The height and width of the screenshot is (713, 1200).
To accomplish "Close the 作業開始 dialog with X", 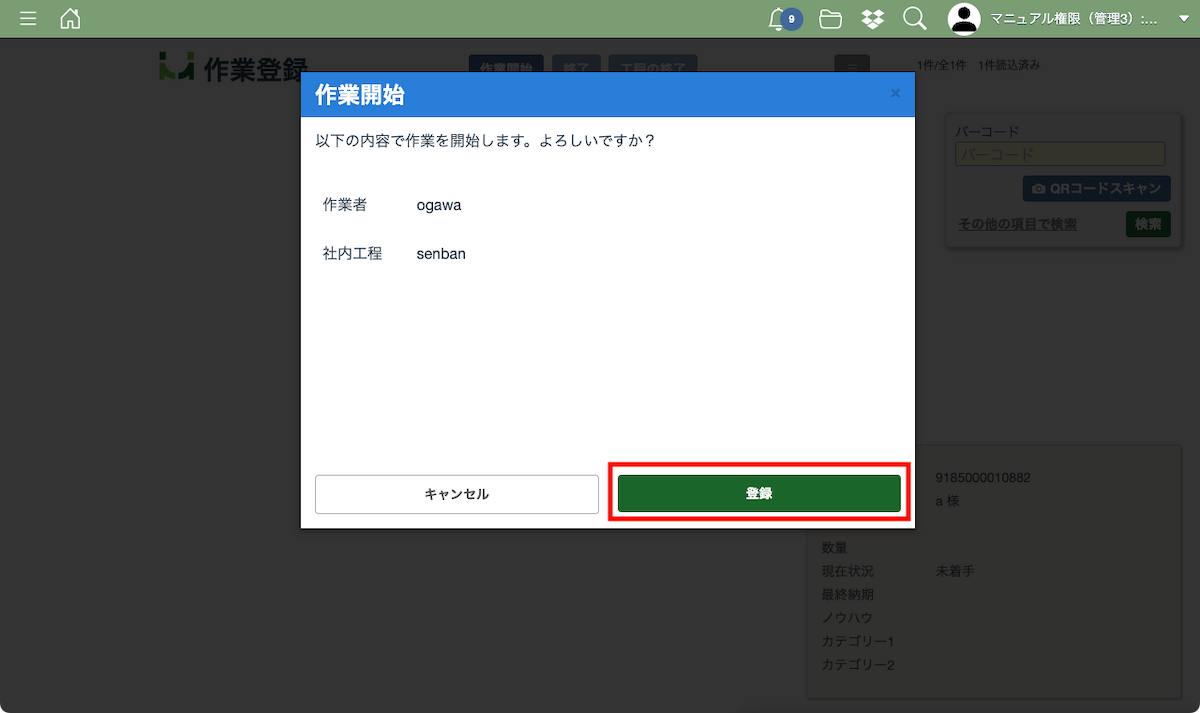I will (x=895, y=94).
